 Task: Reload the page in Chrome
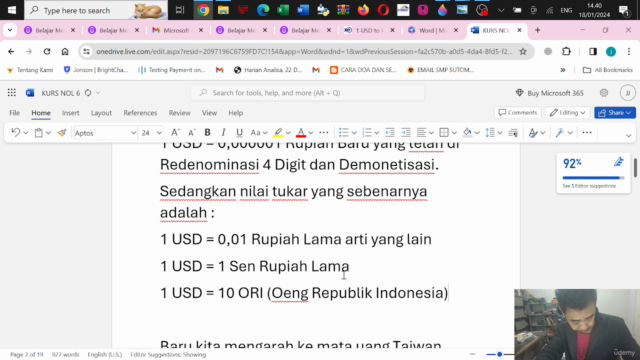point(47,51)
